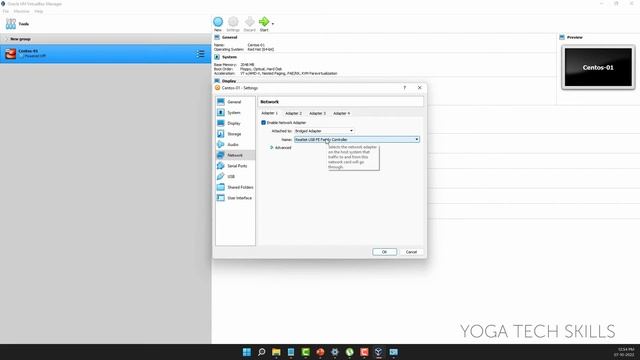The height and width of the screenshot is (360, 640).
Task: Open the VirtualBox taskbar icon
Action: click(379, 352)
